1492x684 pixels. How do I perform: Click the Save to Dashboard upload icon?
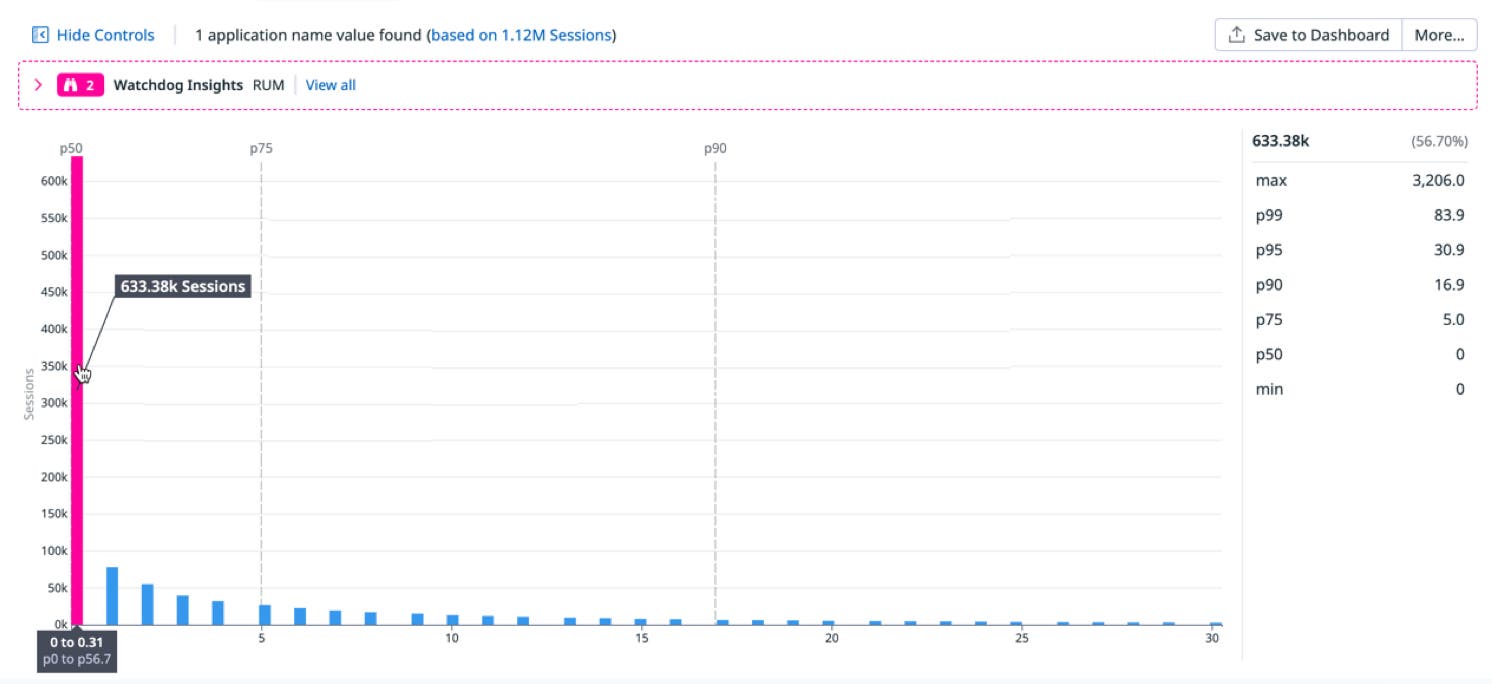tap(1236, 33)
